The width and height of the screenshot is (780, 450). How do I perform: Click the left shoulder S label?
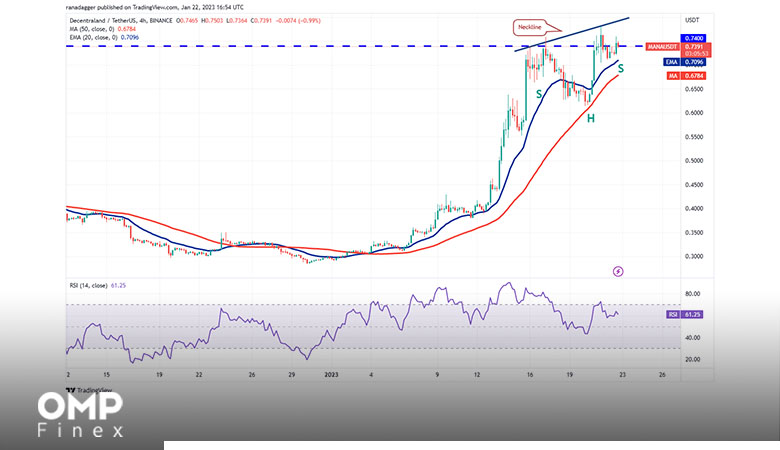coord(539,94)
